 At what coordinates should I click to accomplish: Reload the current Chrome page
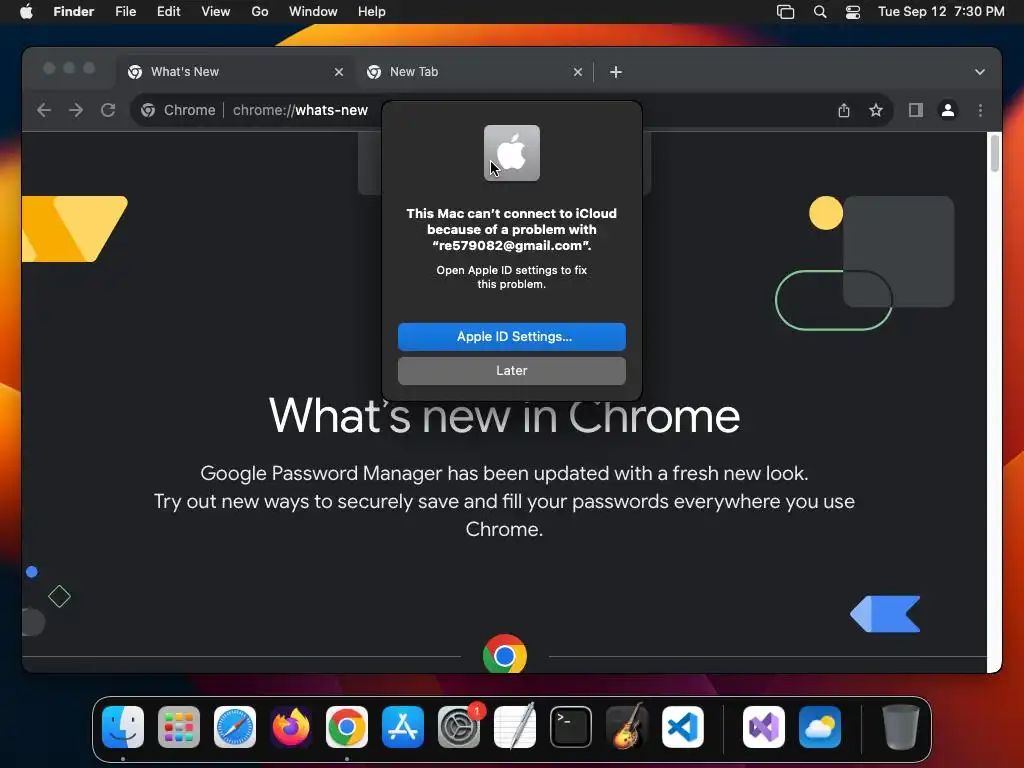(x=108, y=110)
